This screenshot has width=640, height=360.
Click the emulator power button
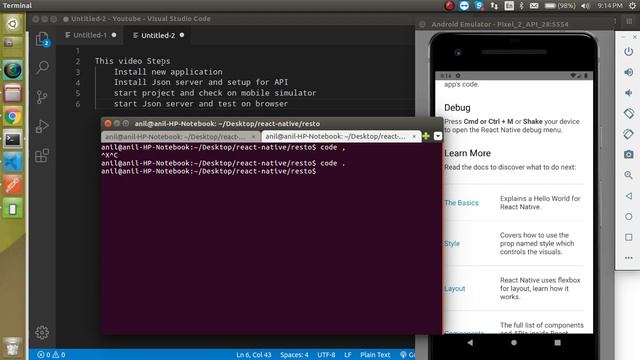pos(629,52)
